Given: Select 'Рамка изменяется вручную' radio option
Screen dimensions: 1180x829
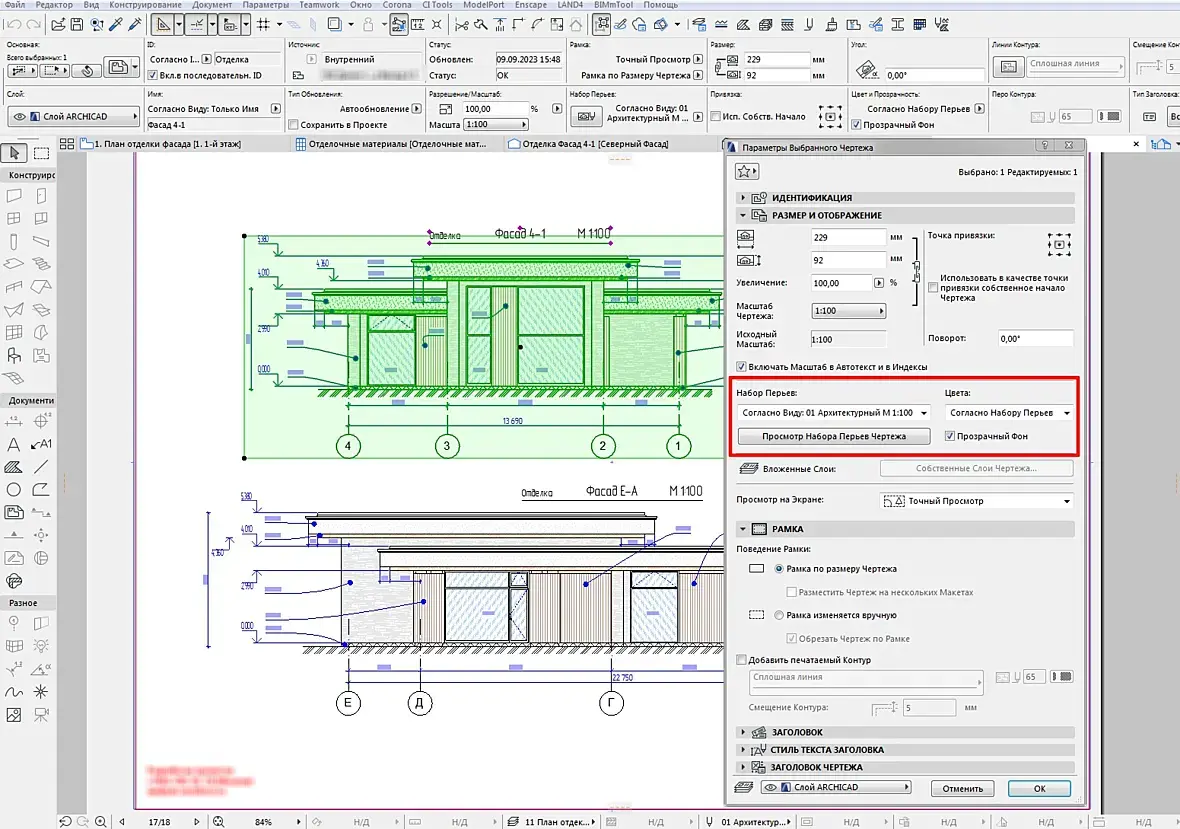Looking at the screenshot, I should (779, 615).
